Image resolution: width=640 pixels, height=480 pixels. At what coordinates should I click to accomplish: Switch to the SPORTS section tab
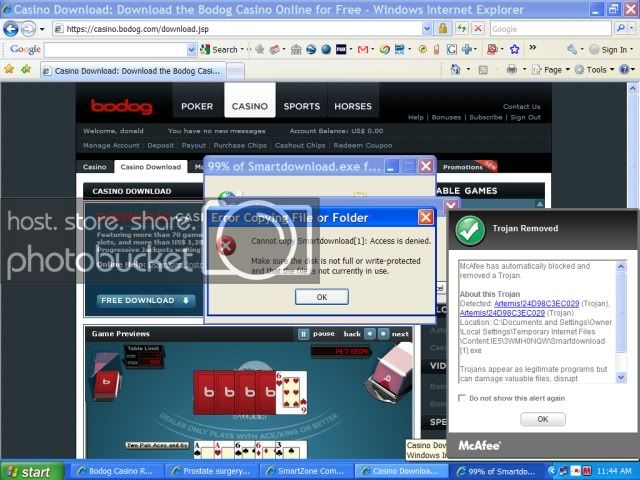[302, 106]
